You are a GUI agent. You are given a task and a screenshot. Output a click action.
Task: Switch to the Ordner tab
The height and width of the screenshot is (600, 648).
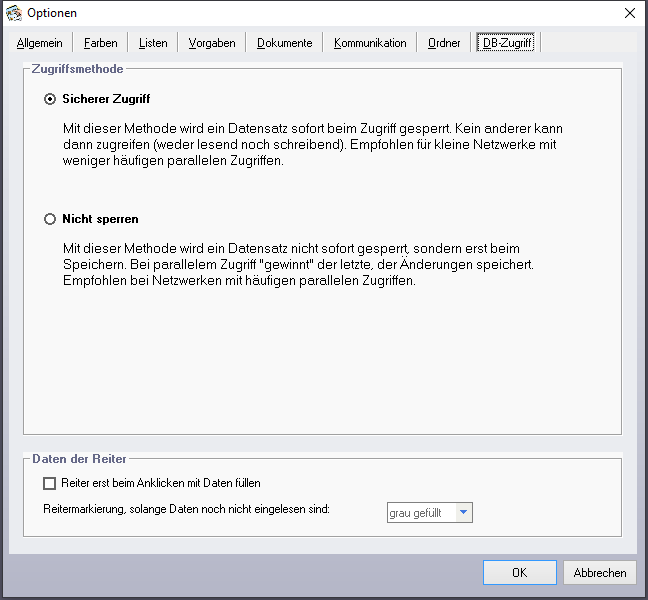click(x=444, y=43)
